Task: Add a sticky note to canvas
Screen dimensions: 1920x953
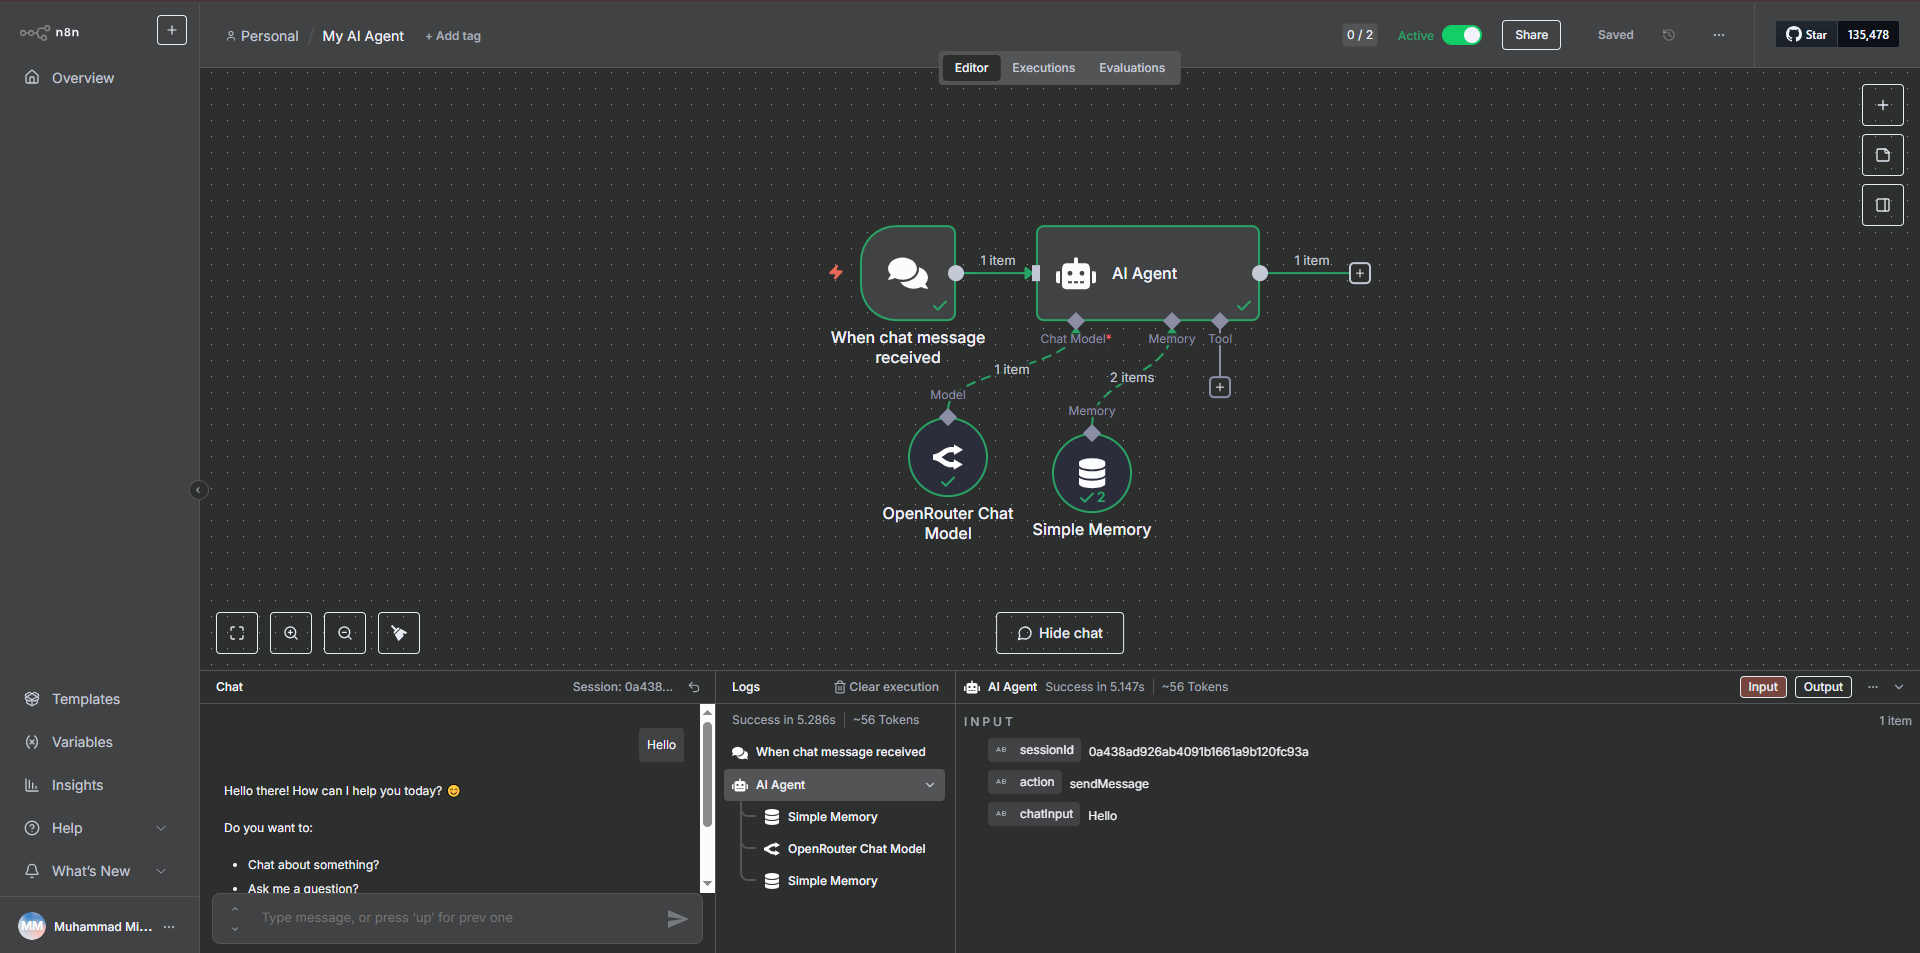Action: point(1882,155)
